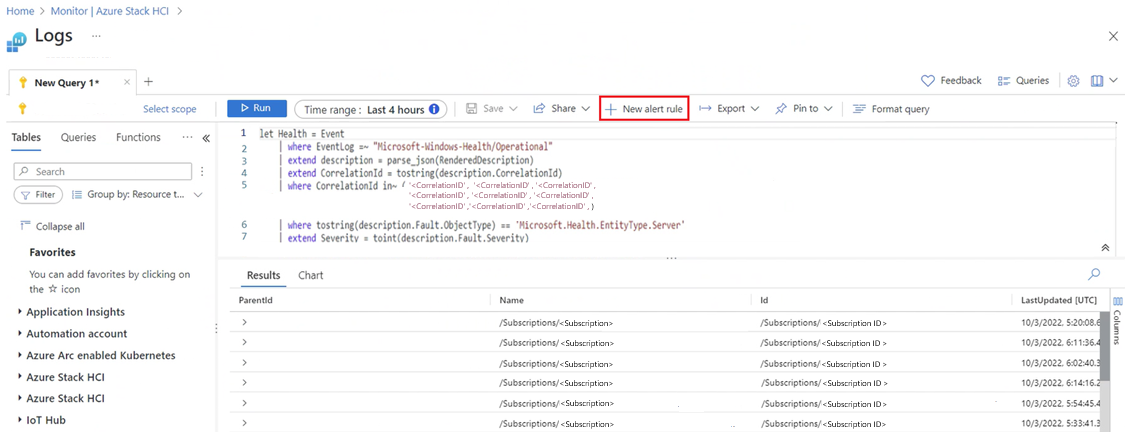Screen dimensions: 1125x432
Task: Switch to the Tables tab
Action: (x=26, y=138)
